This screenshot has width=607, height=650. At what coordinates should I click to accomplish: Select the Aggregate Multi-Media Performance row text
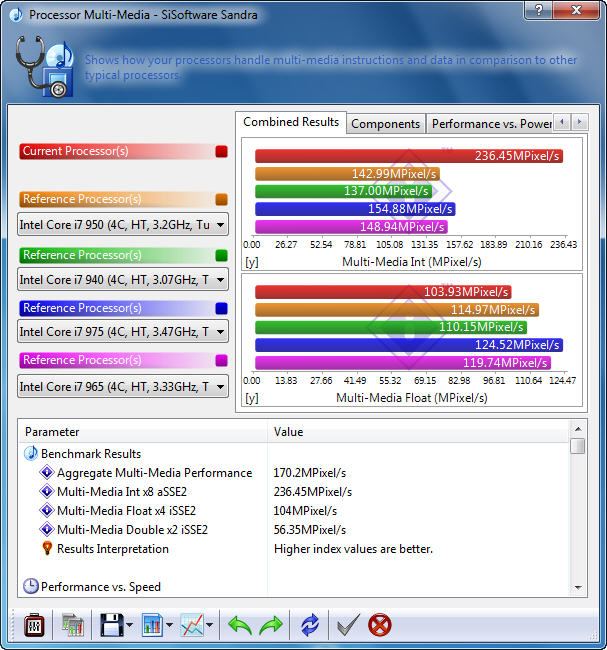coord(154,473)
